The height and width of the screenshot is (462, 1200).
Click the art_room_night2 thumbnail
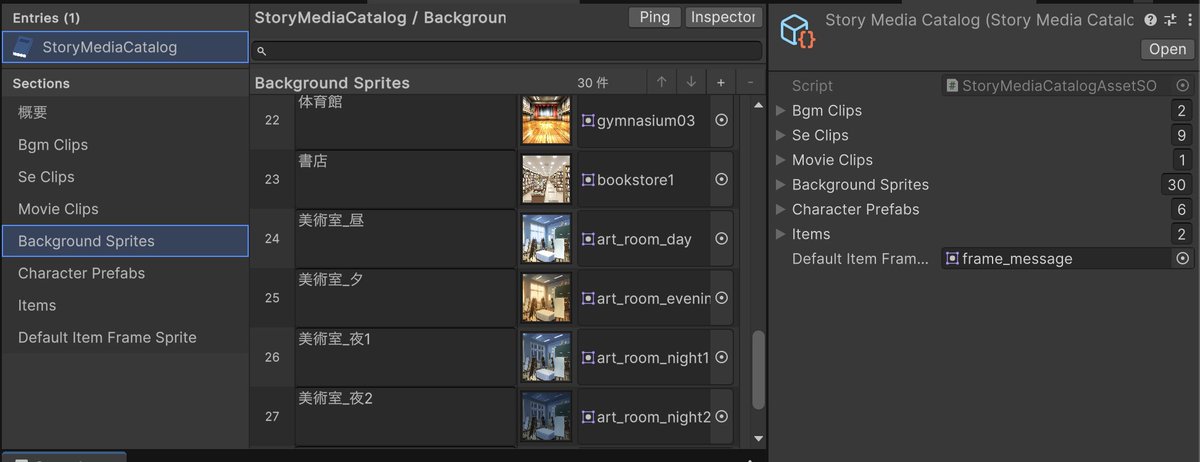(x=546, y=415)
